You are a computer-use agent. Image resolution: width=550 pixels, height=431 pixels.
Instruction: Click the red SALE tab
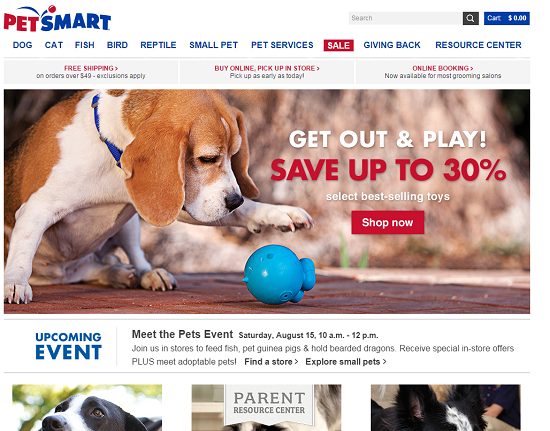coord(338,45)
